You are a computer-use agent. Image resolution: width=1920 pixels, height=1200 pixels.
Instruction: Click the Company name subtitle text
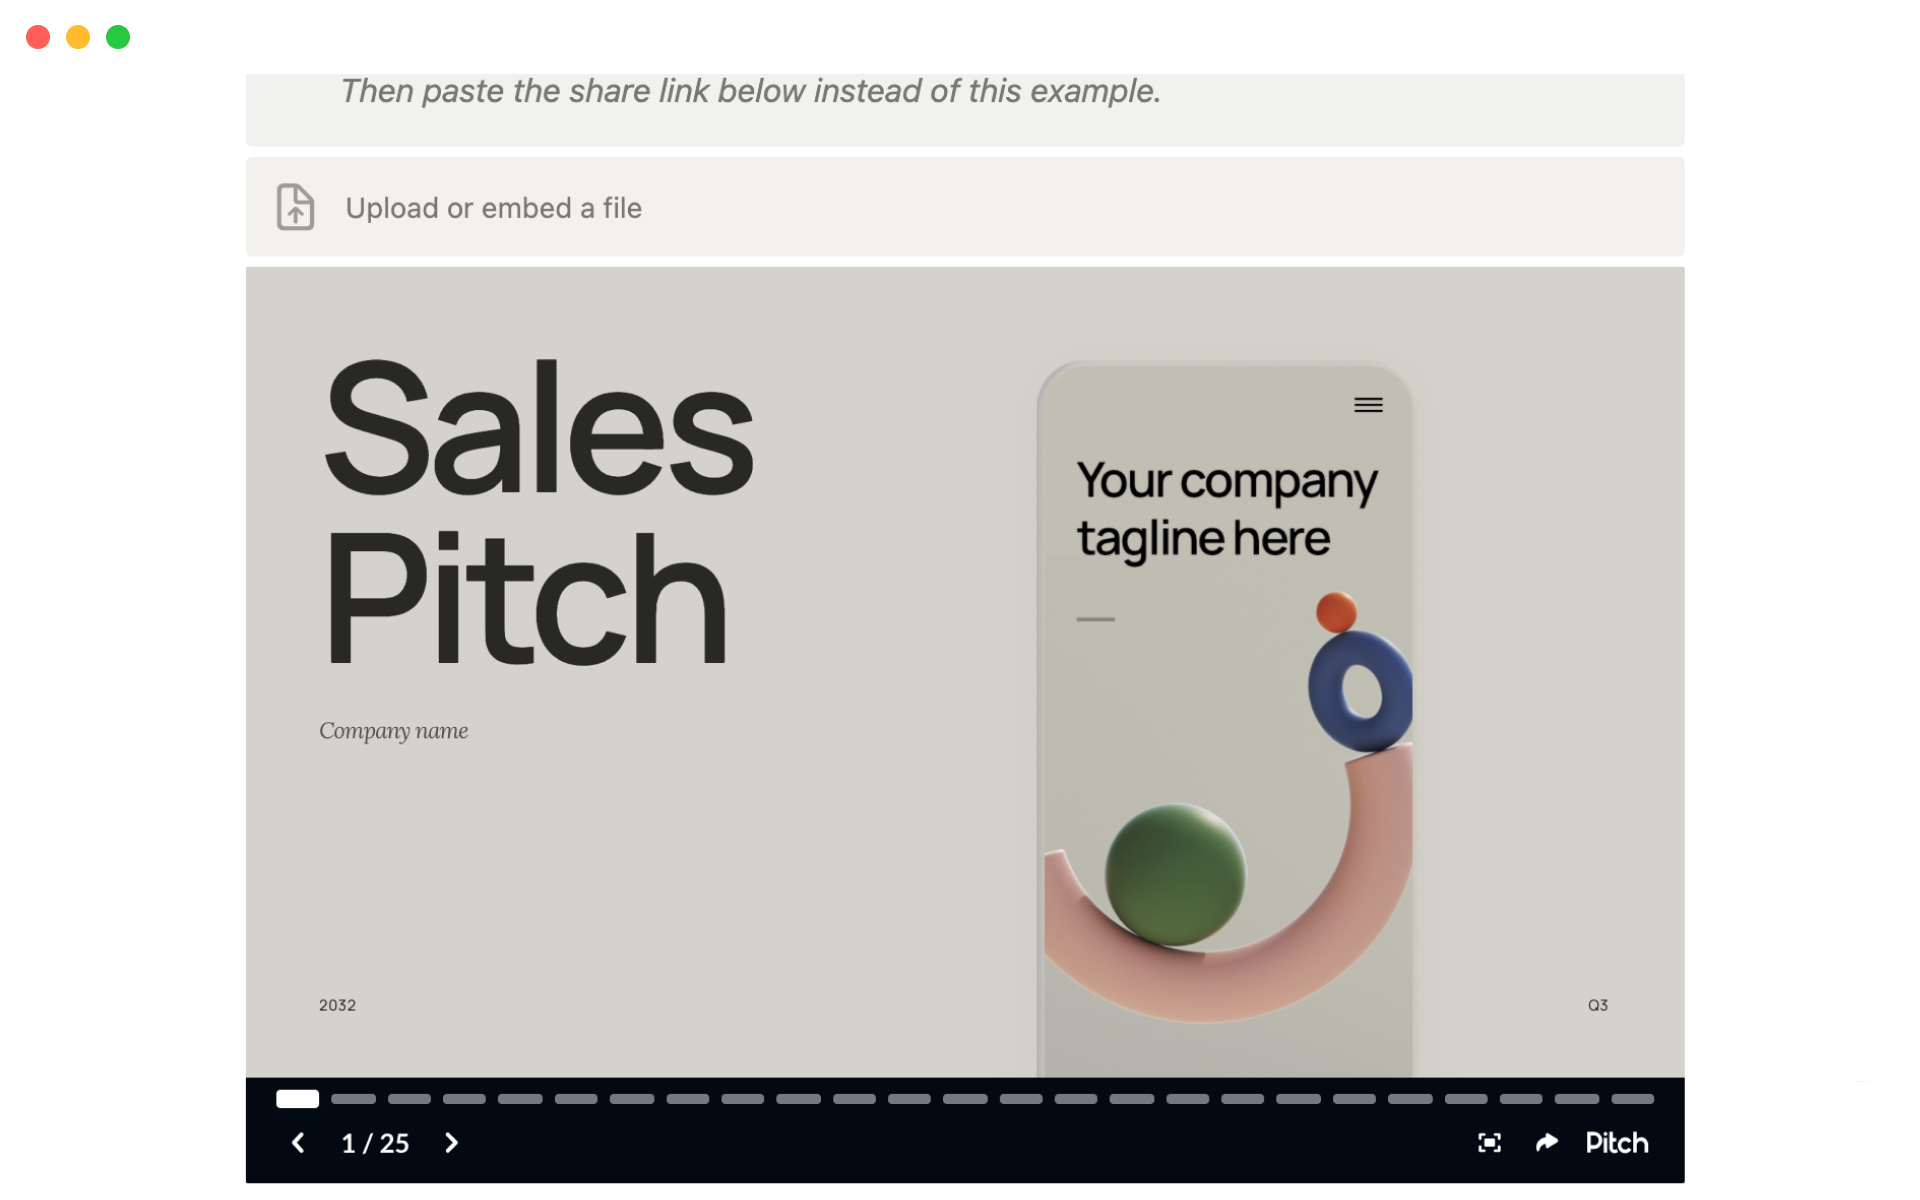[x=393, y=731]
